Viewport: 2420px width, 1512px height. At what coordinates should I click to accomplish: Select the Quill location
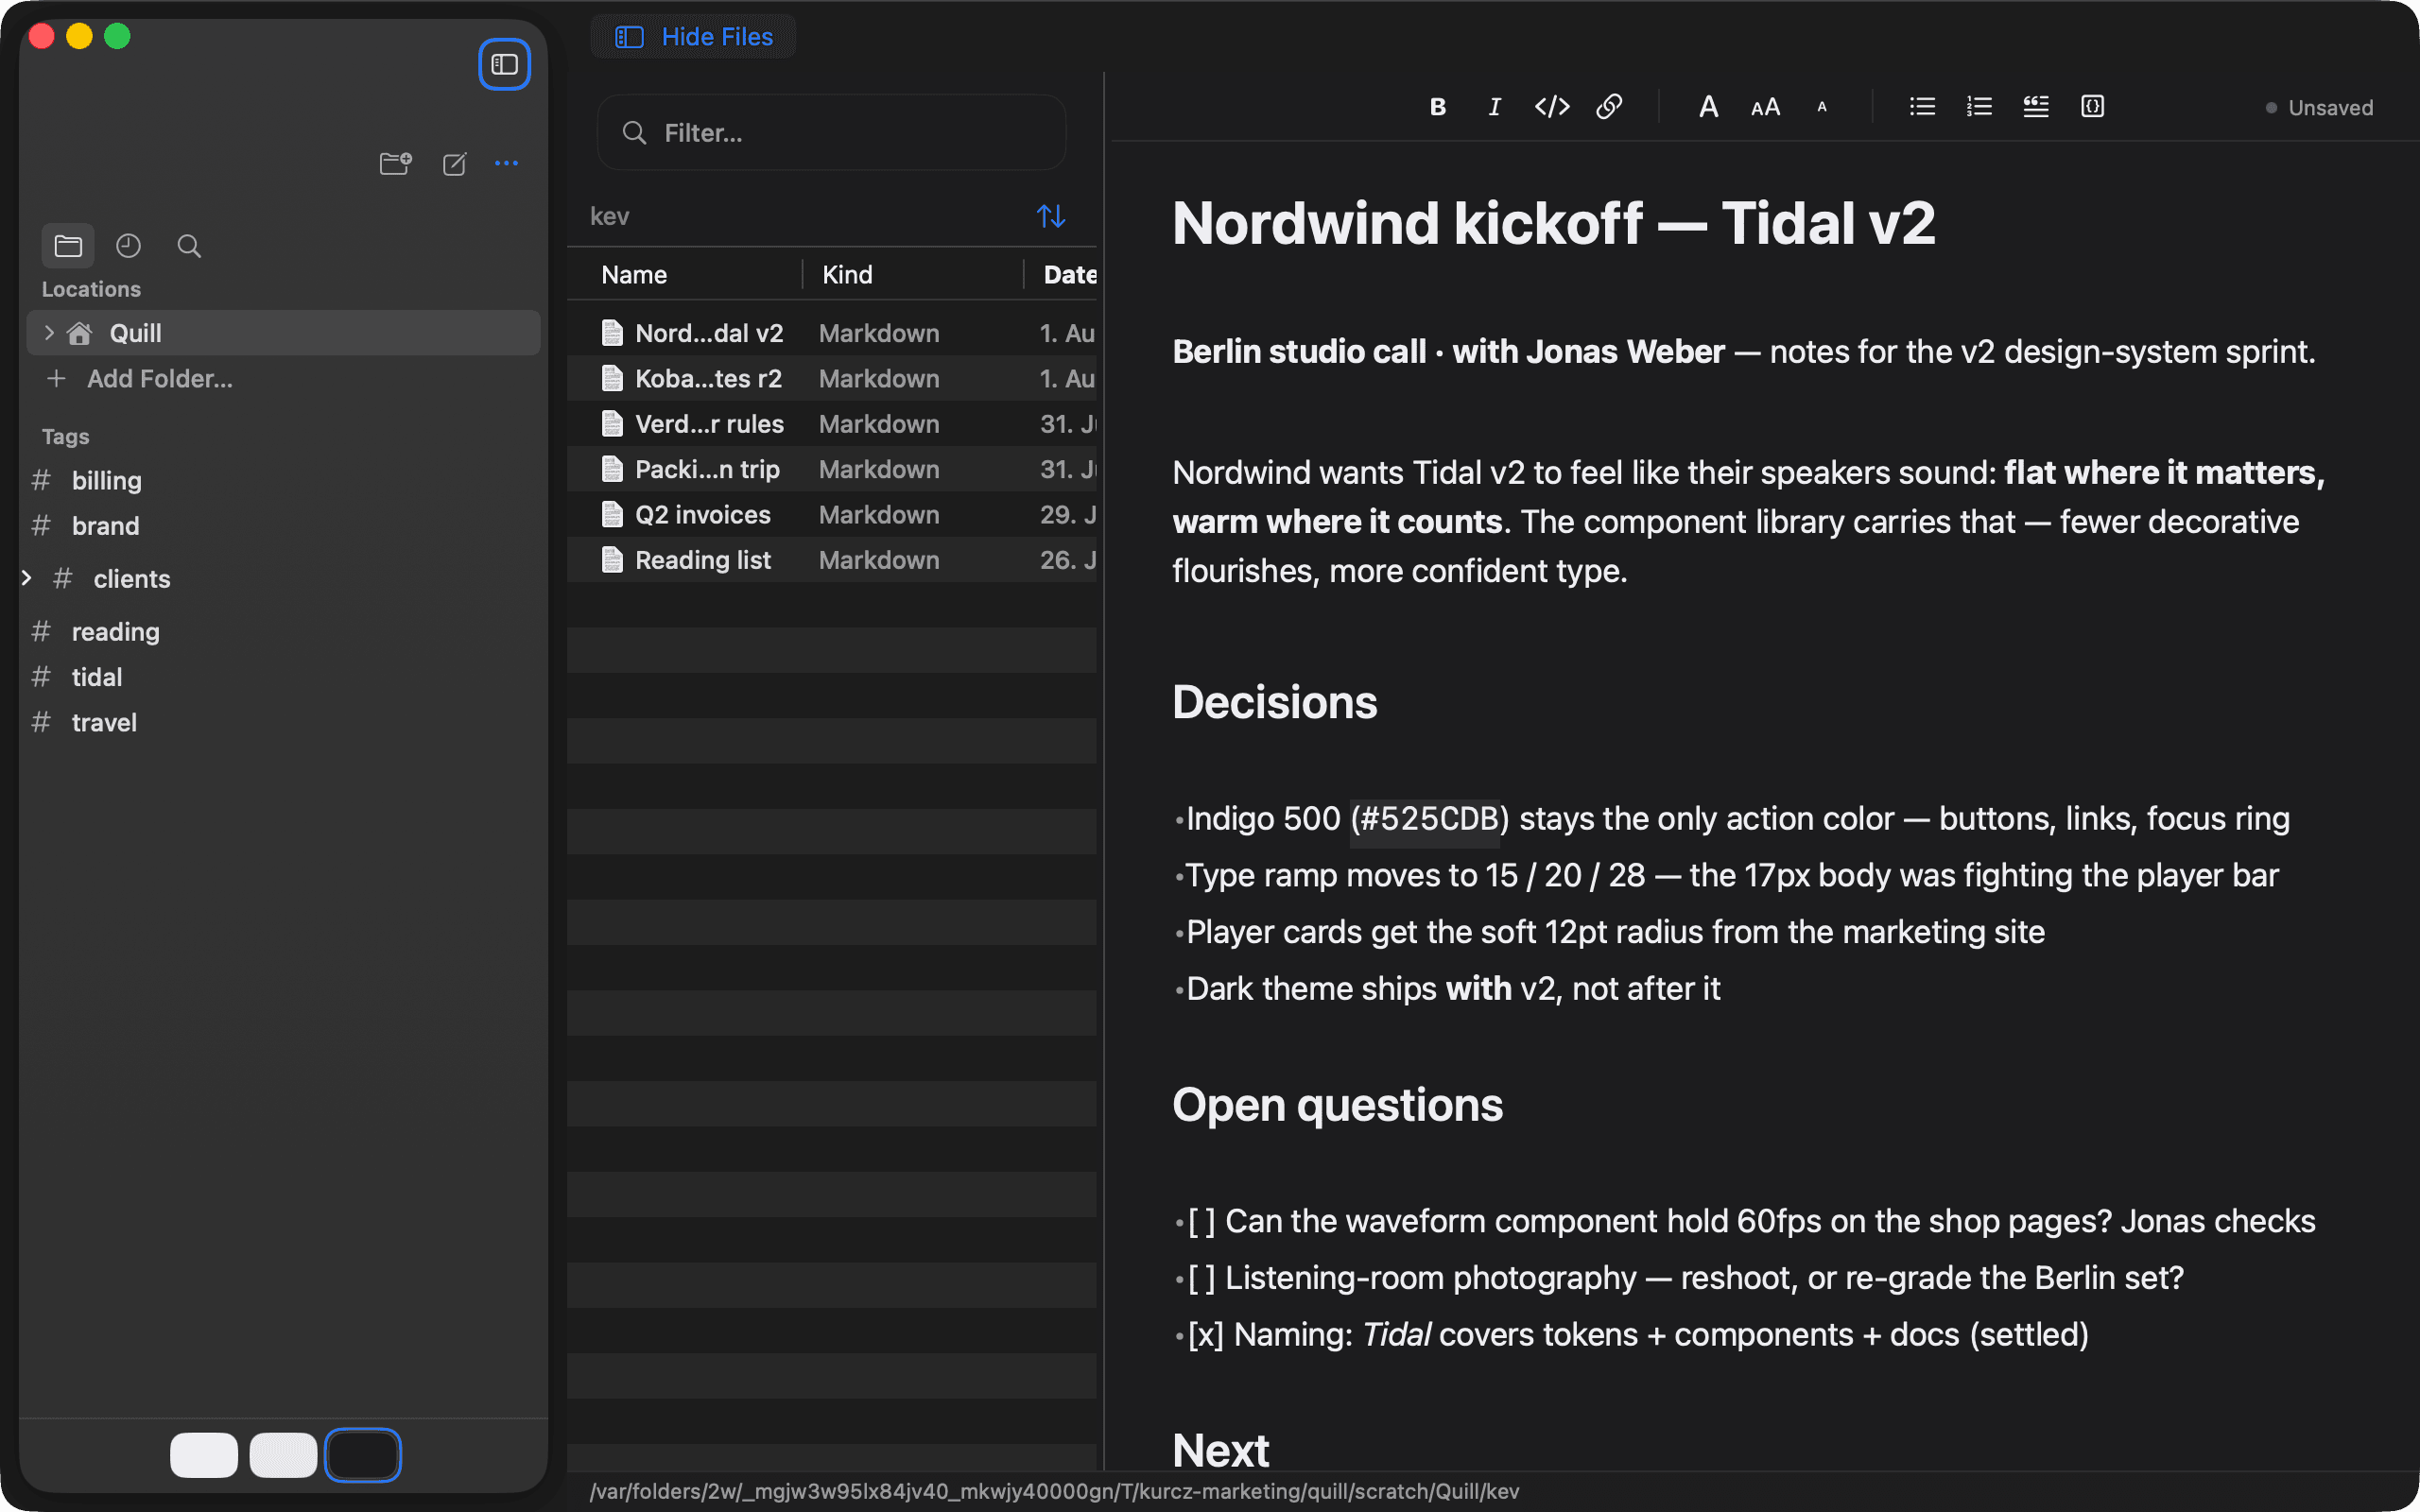[283, 332]
